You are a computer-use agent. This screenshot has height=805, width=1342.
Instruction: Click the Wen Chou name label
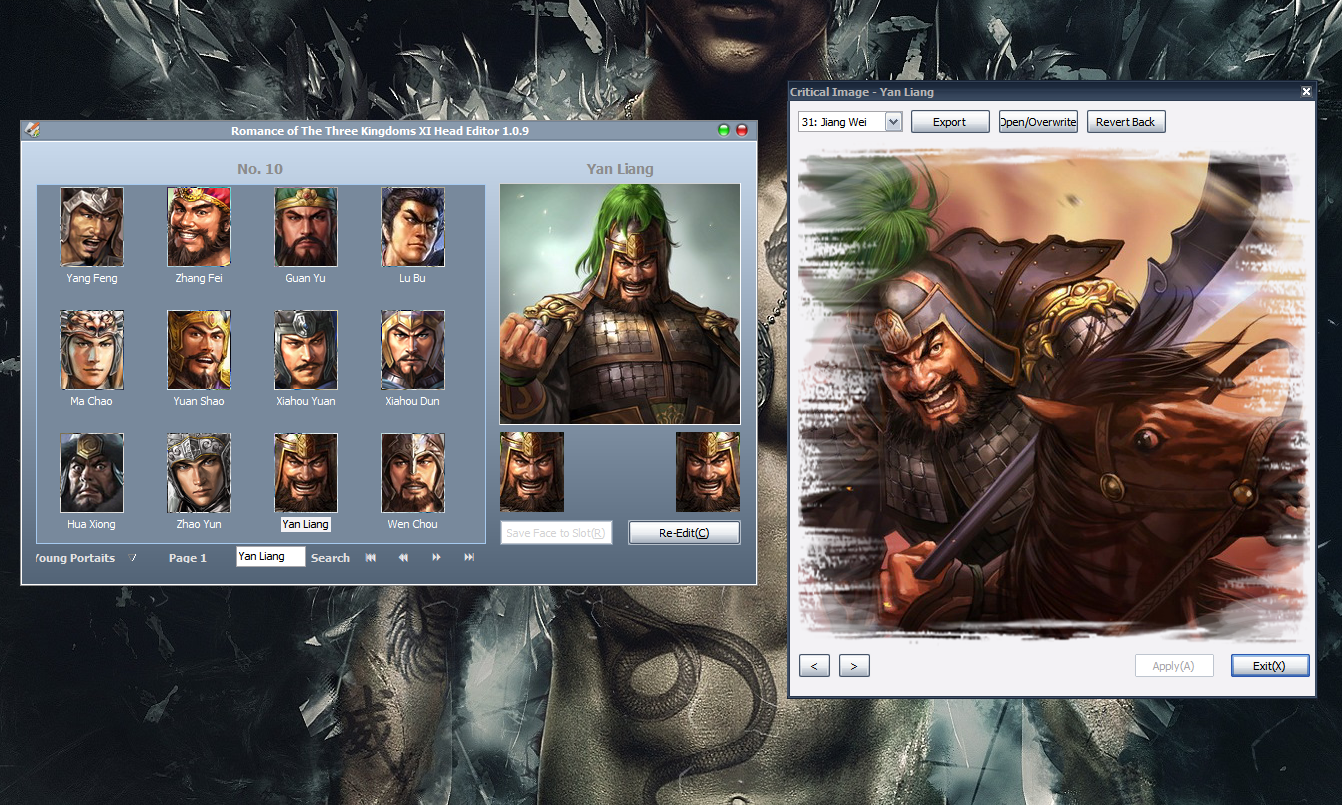coord(413,524)
